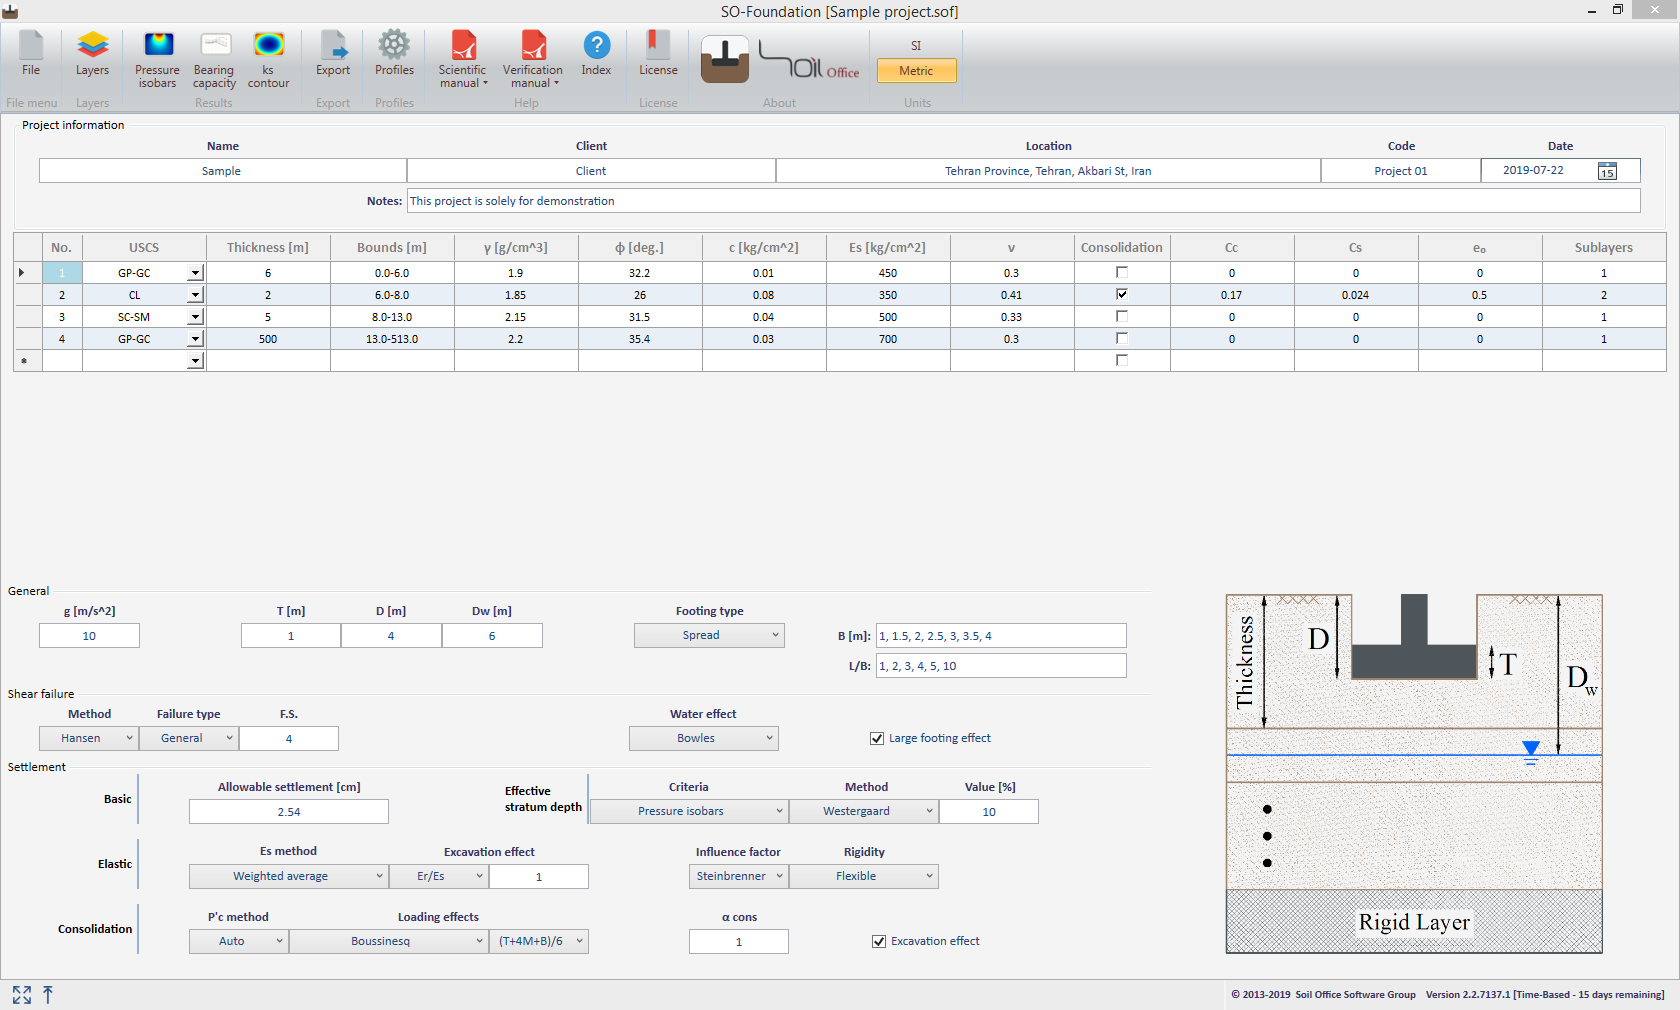
Task: Click the app icon in title bar
Action: tap(10, 12)
